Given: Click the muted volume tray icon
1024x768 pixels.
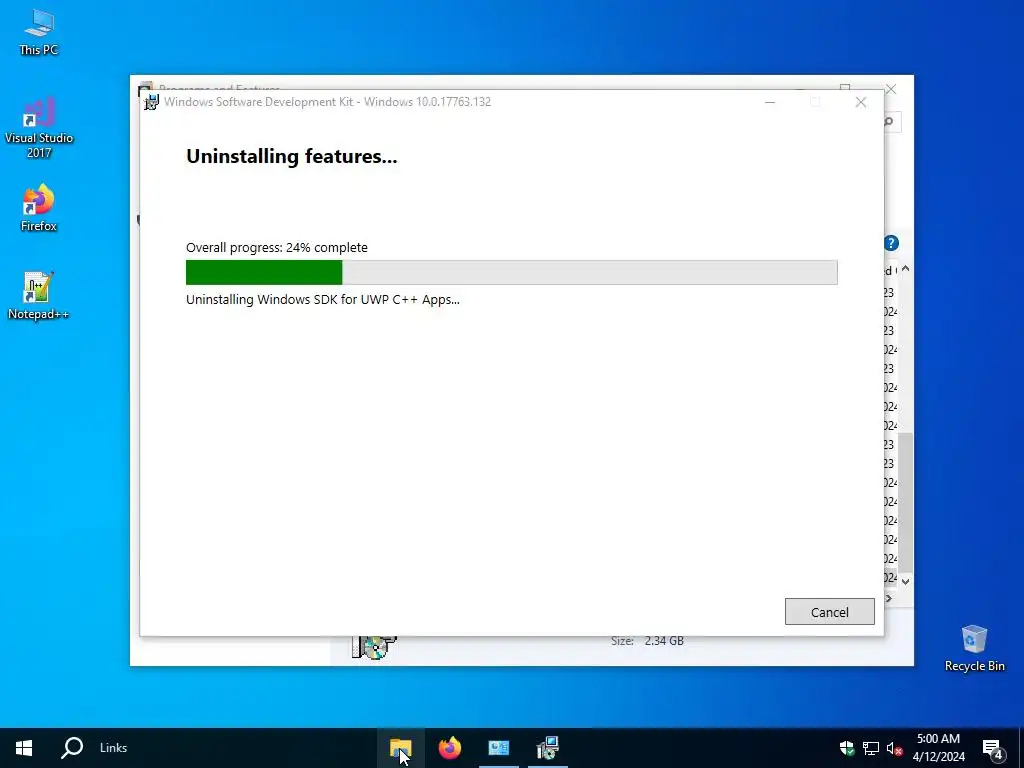Looking at the screenshot, I should coord(895,748).
